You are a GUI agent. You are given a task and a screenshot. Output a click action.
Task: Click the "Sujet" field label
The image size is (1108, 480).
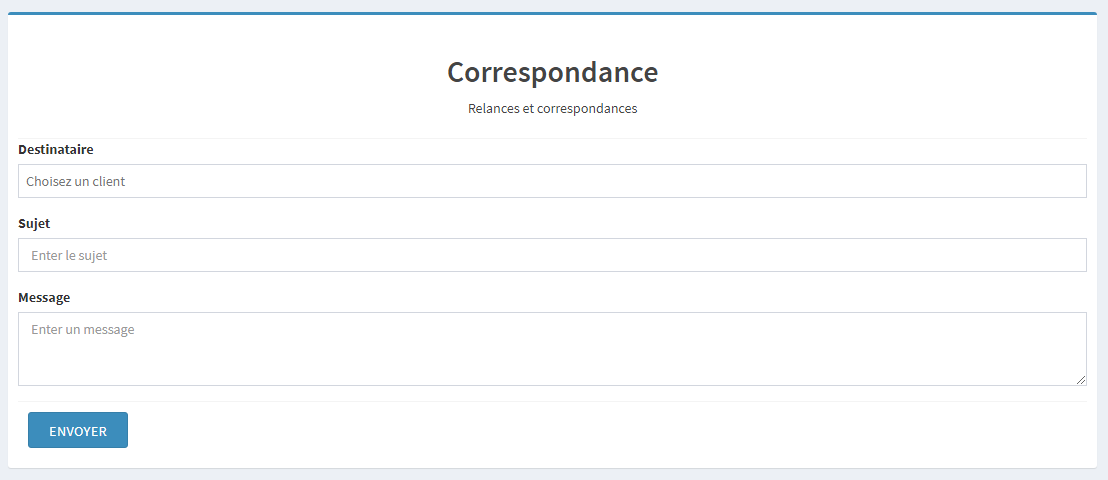[34, 223]
